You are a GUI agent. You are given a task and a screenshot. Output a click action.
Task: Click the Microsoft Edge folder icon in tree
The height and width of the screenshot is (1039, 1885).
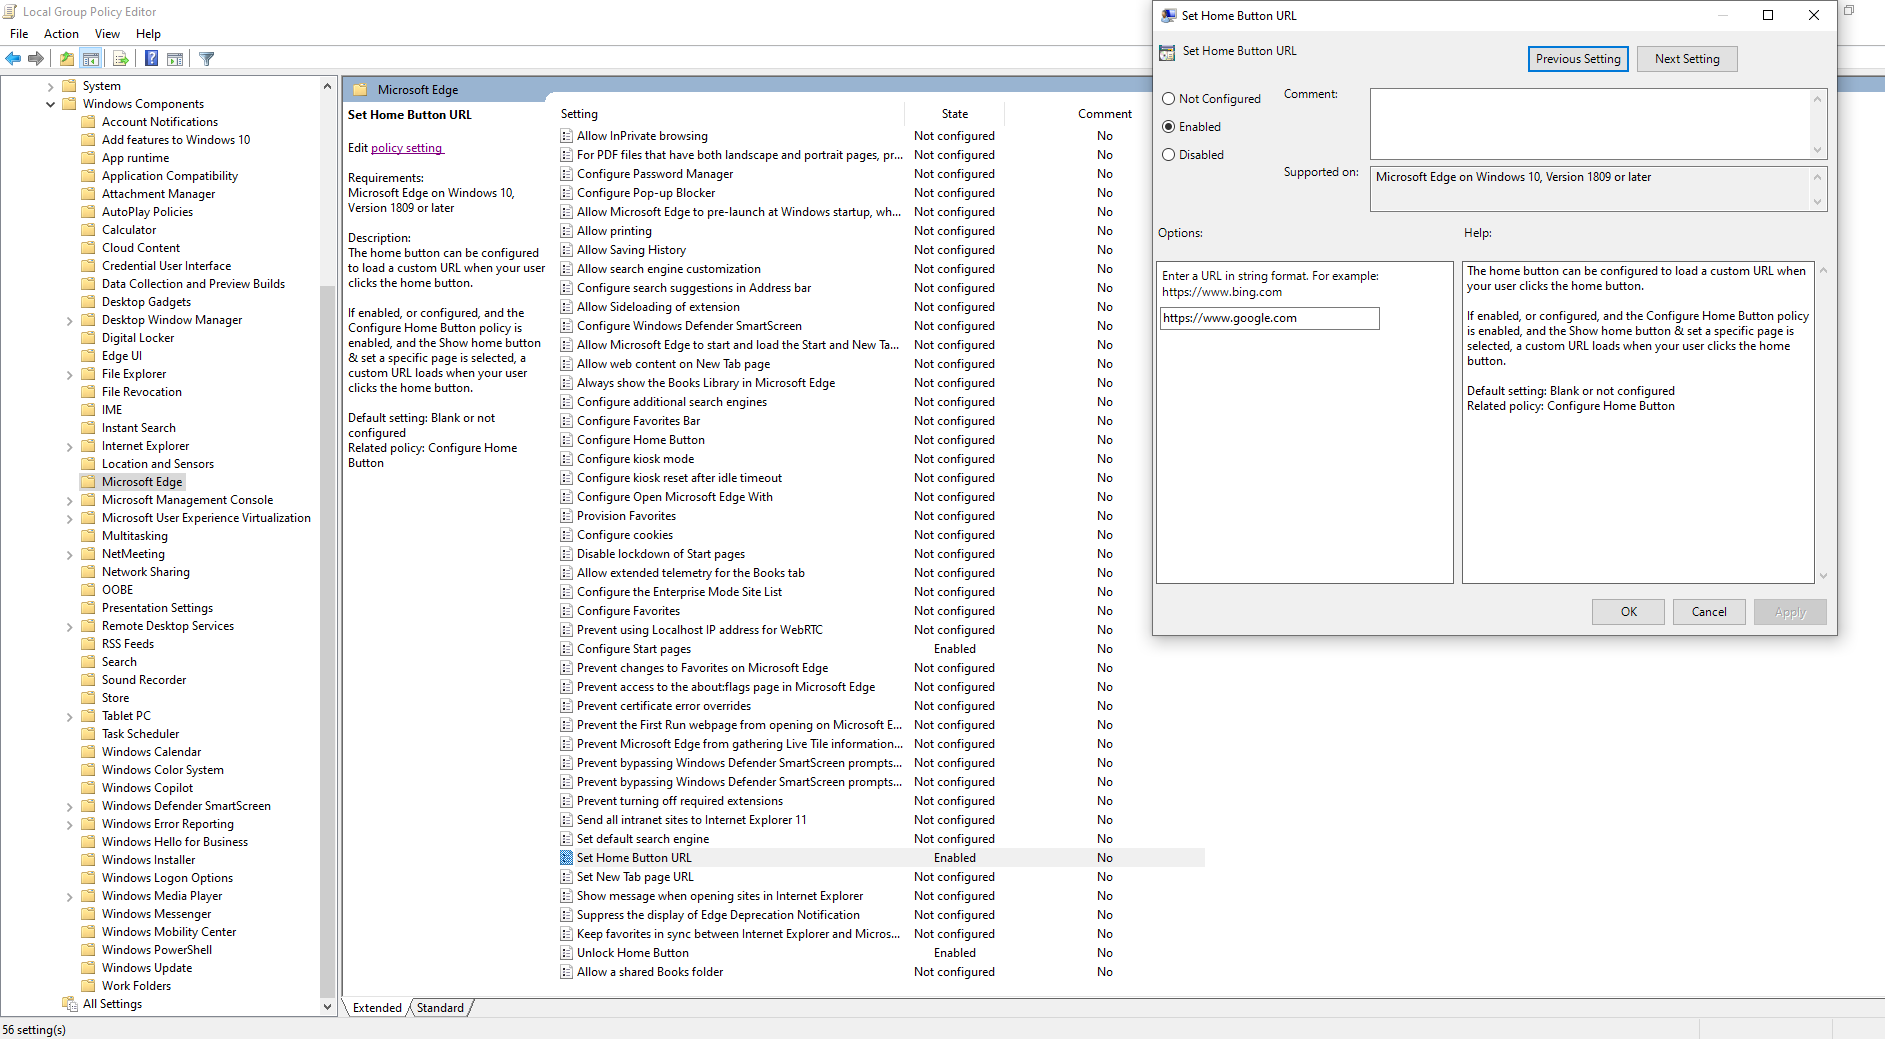[89, 482]
